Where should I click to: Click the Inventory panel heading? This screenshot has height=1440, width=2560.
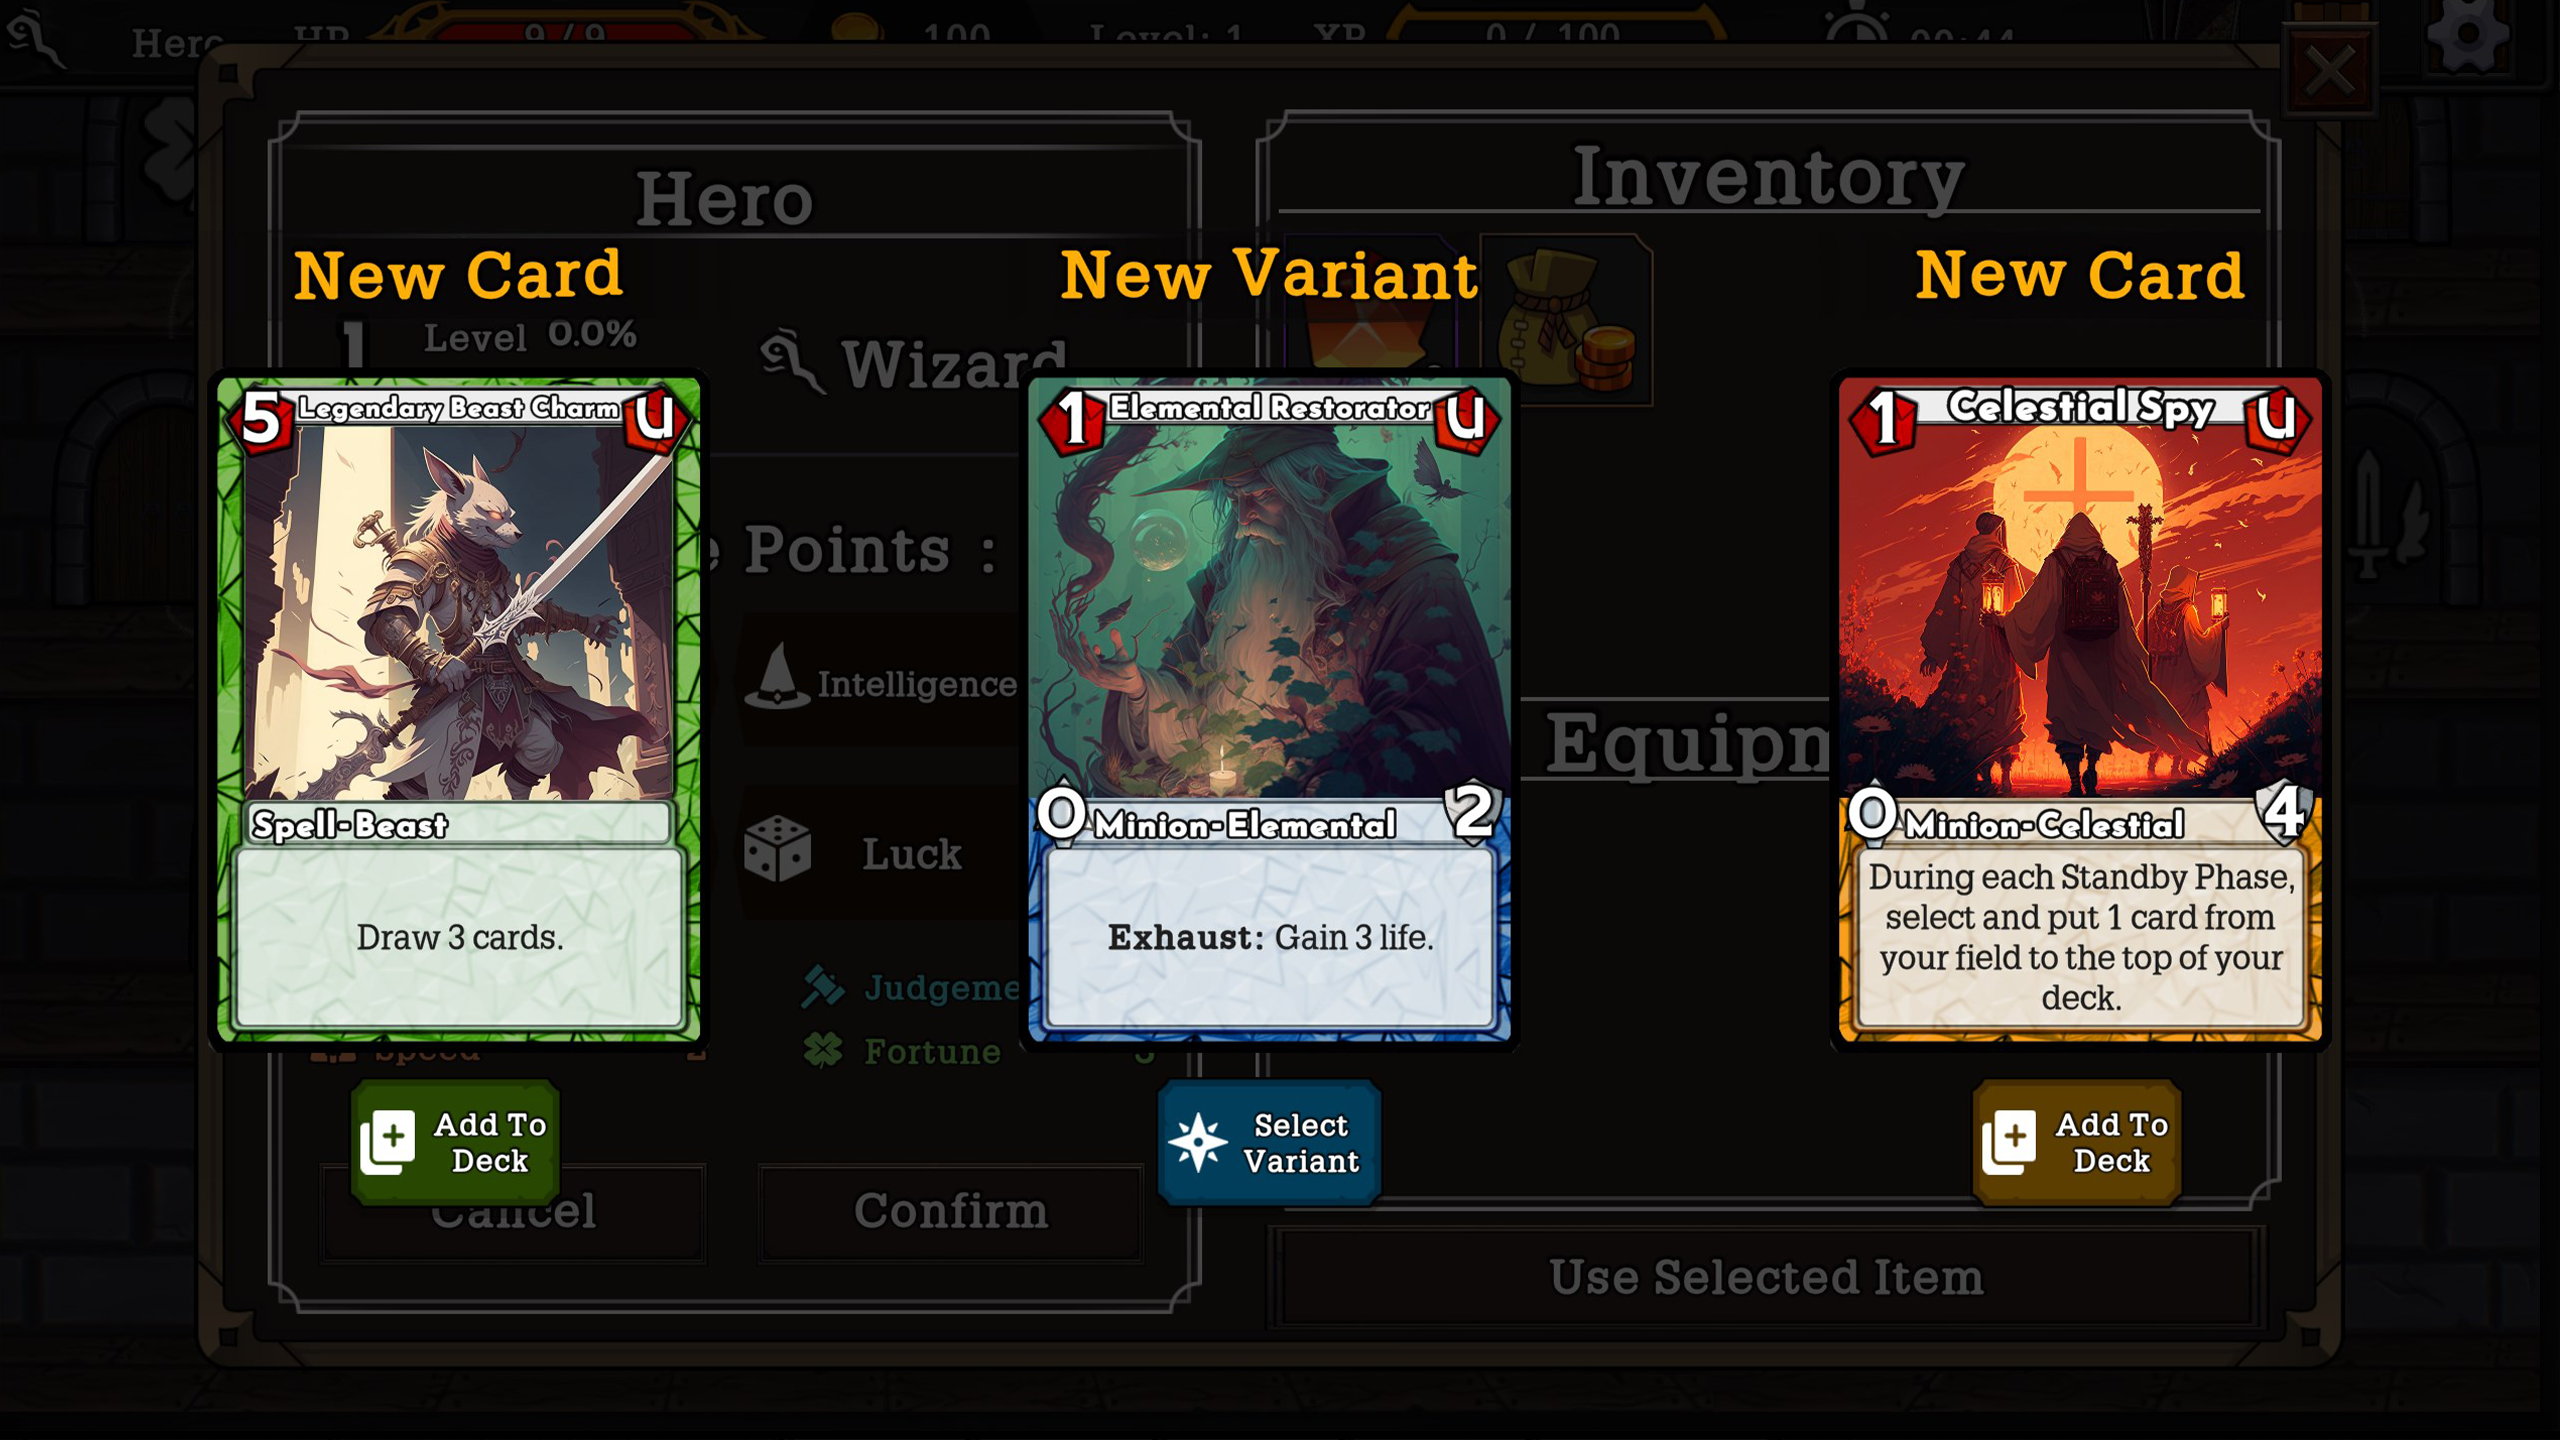coord(1768,176)
